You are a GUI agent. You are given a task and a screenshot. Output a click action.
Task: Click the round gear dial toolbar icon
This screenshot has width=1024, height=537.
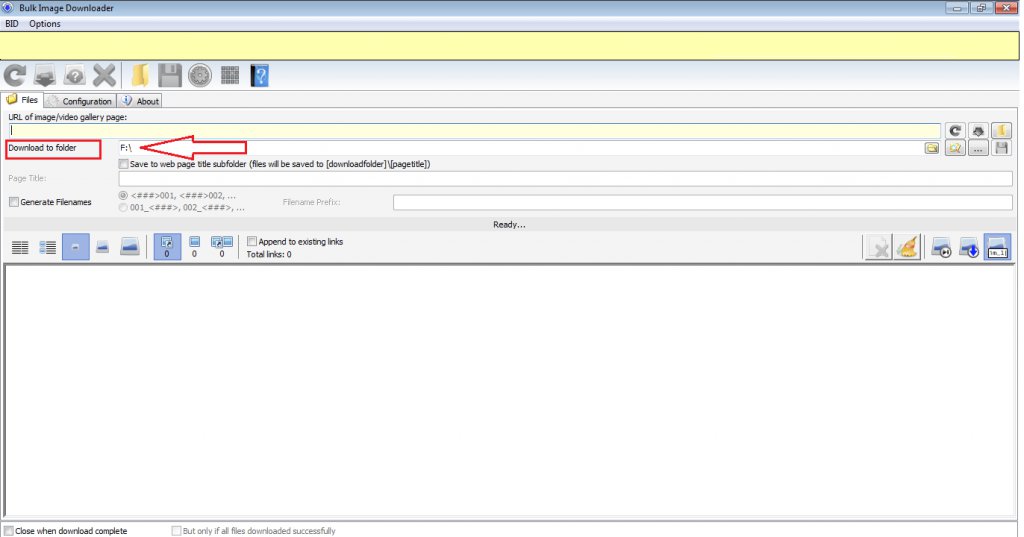click(x=200, y=76)
